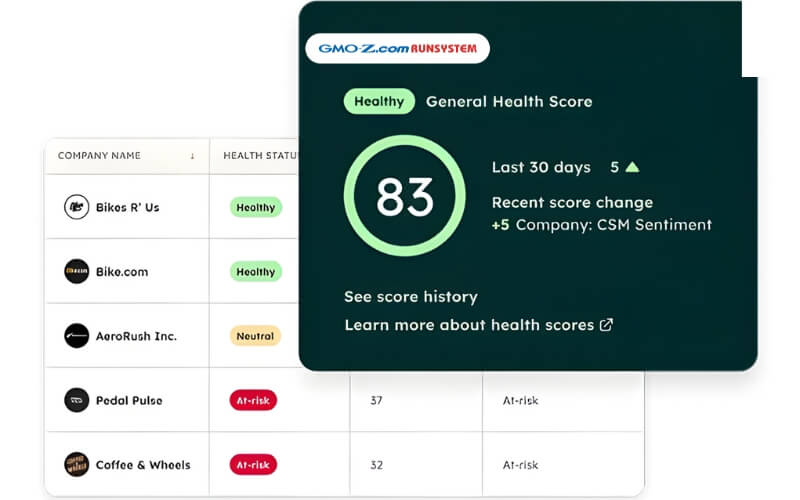Viewport: 800px width, 500px height.
Task: Click the green upward triangle trend icon
Action: coord(632,167)
